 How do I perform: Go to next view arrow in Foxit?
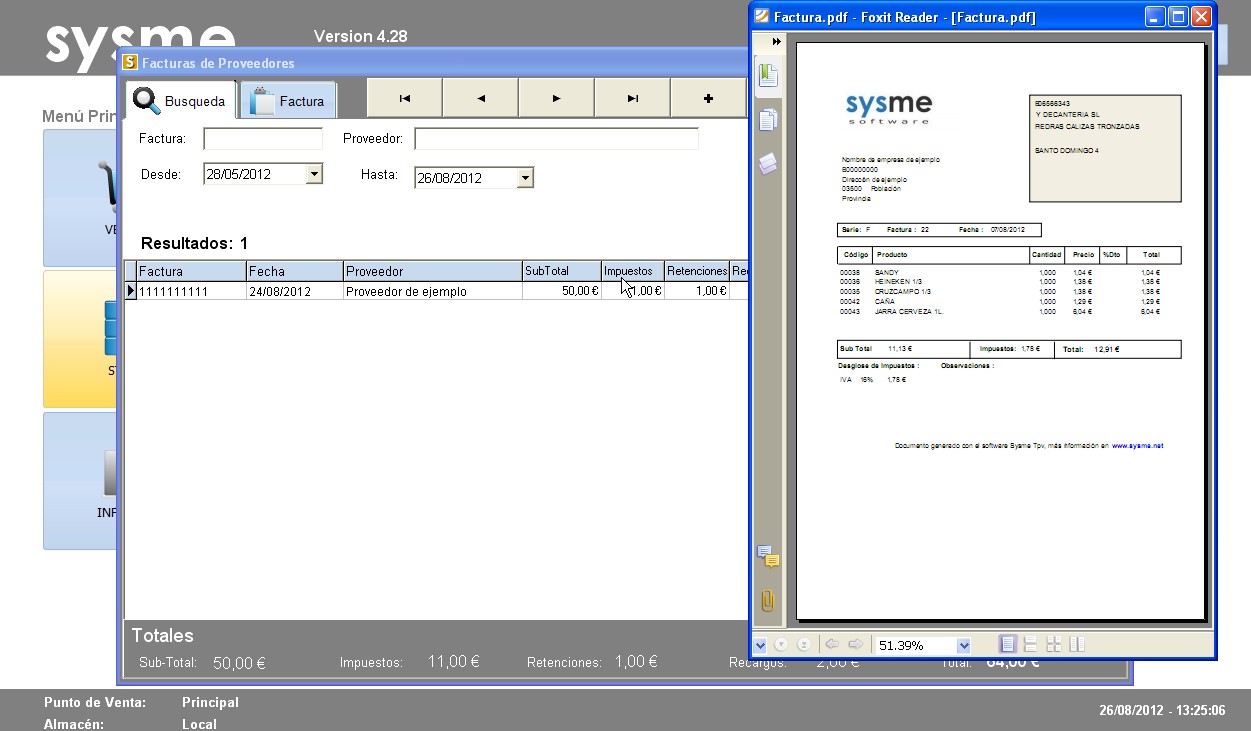(x=855, y=645)
